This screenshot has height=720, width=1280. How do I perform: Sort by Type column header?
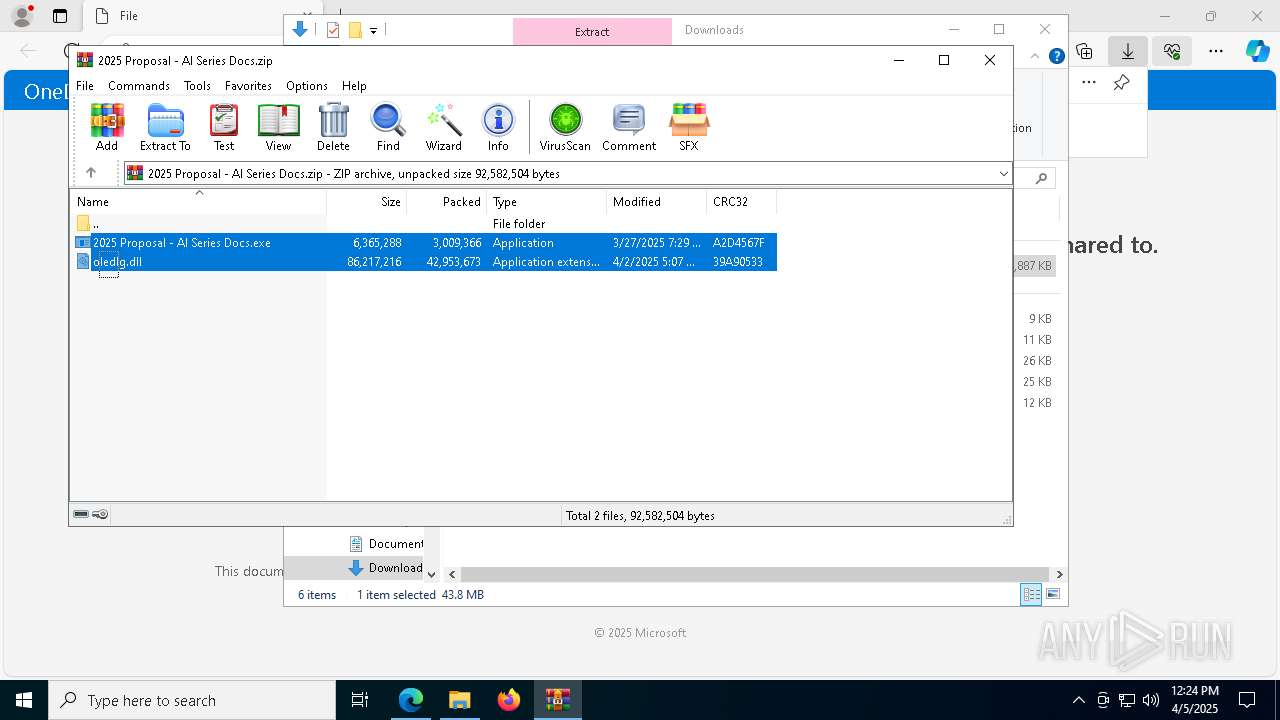point(546,202)
